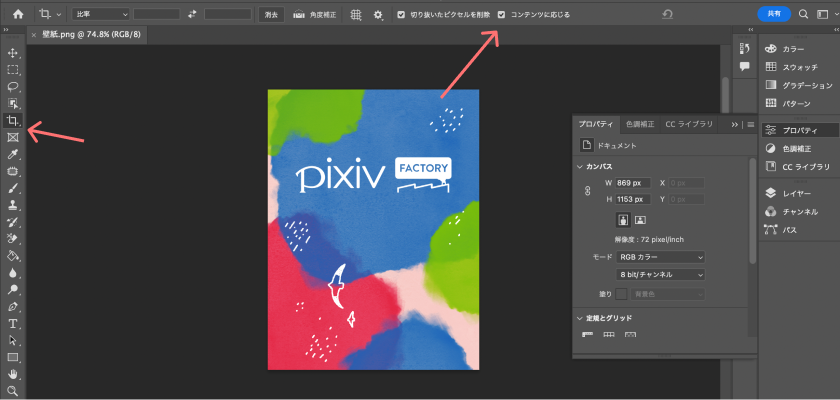Click the canvas width W field
The width and height of the screenshot is (840, 400).
633,183
